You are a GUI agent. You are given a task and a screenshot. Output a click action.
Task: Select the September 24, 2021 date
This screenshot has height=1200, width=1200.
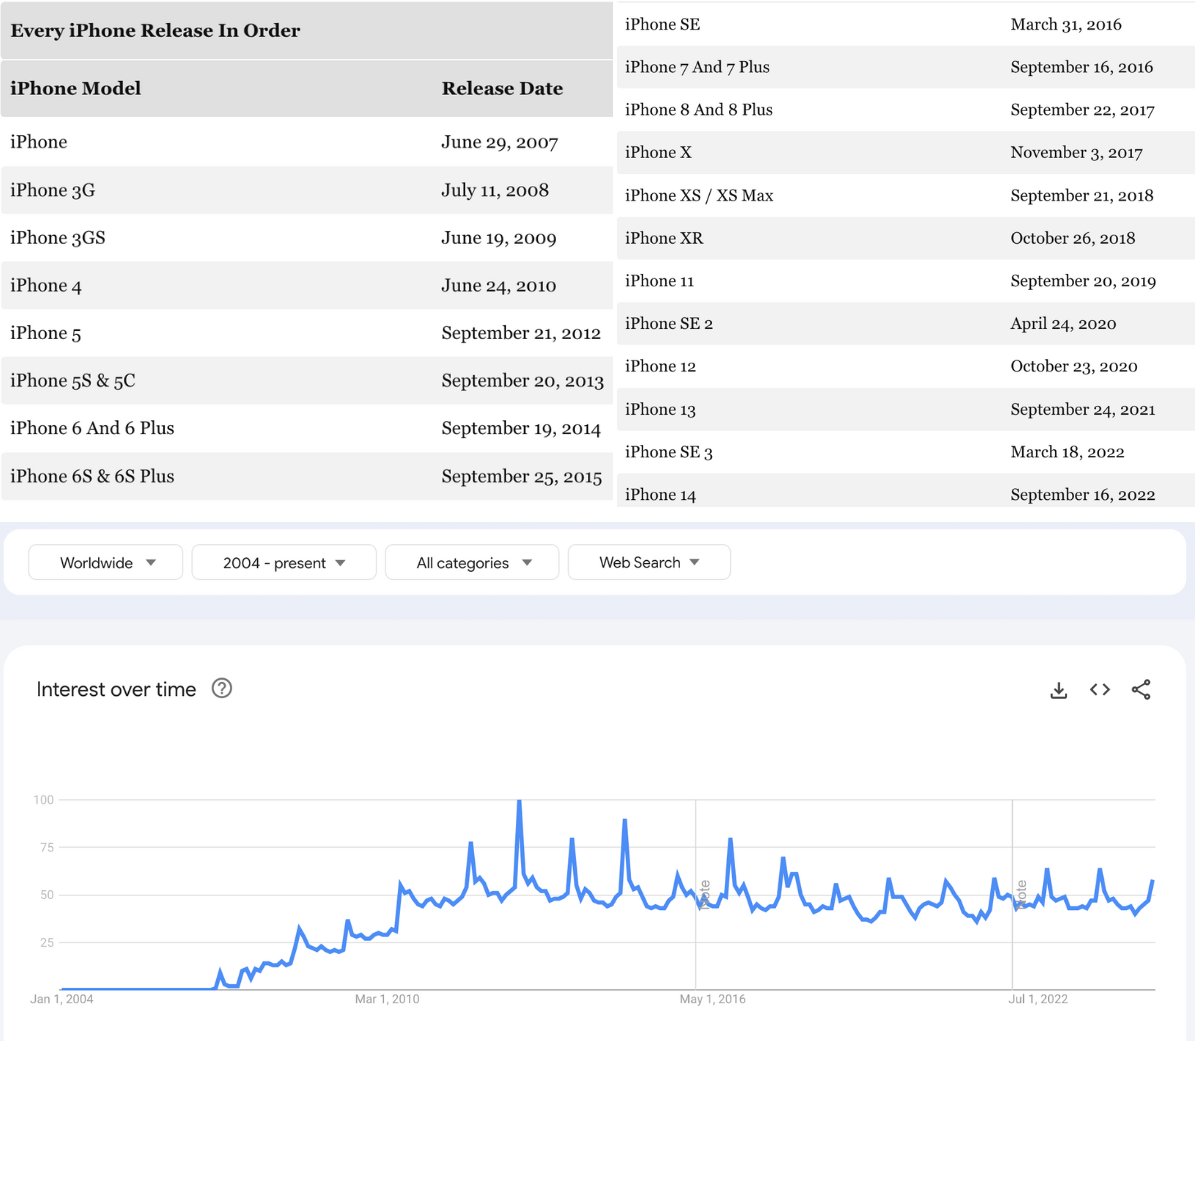pos(1083,409)
